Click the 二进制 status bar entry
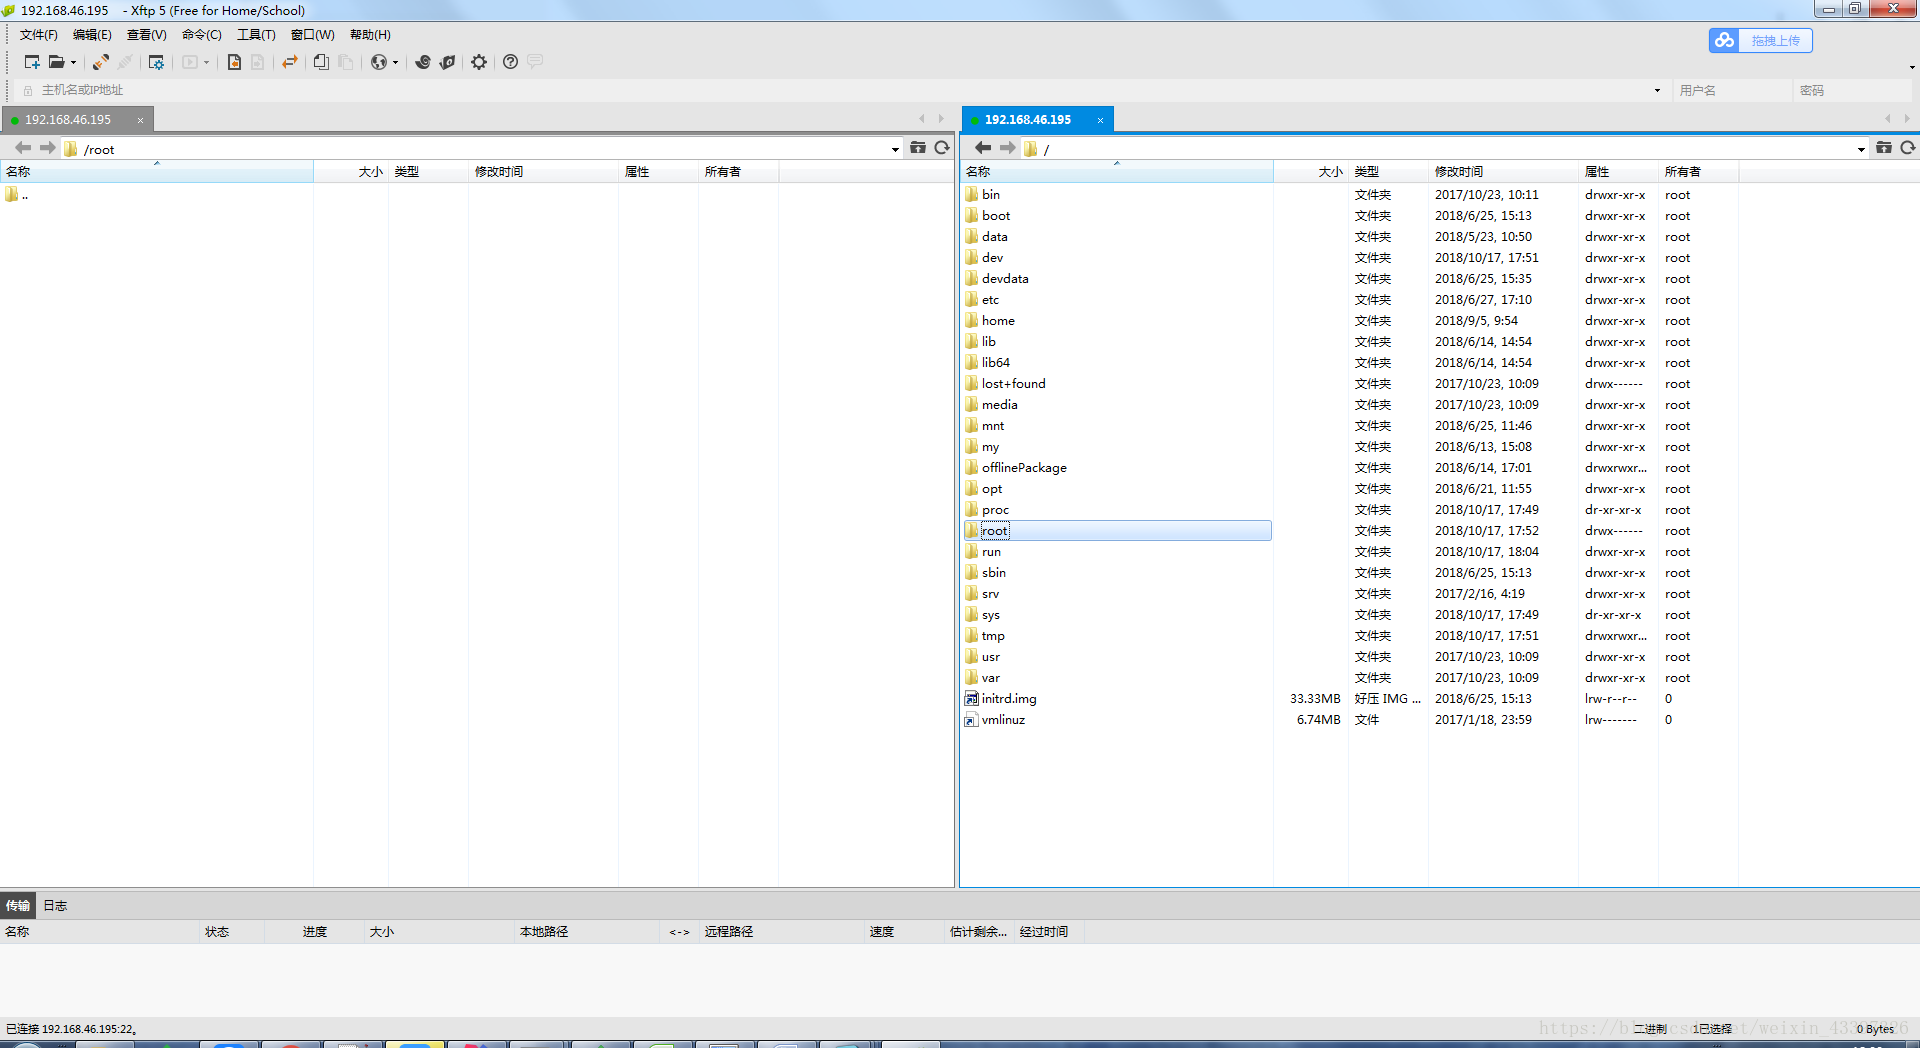This screenshot has width=1920, height=1048. click(1650, 1029)
